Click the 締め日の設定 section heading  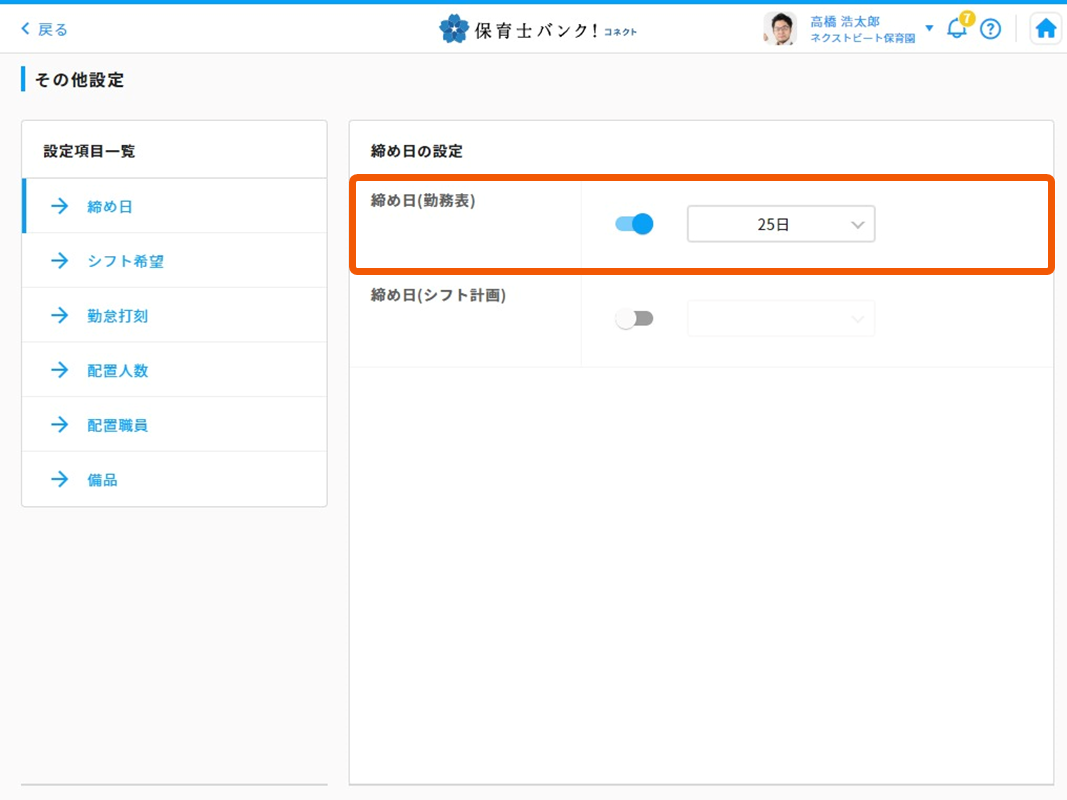417,152
